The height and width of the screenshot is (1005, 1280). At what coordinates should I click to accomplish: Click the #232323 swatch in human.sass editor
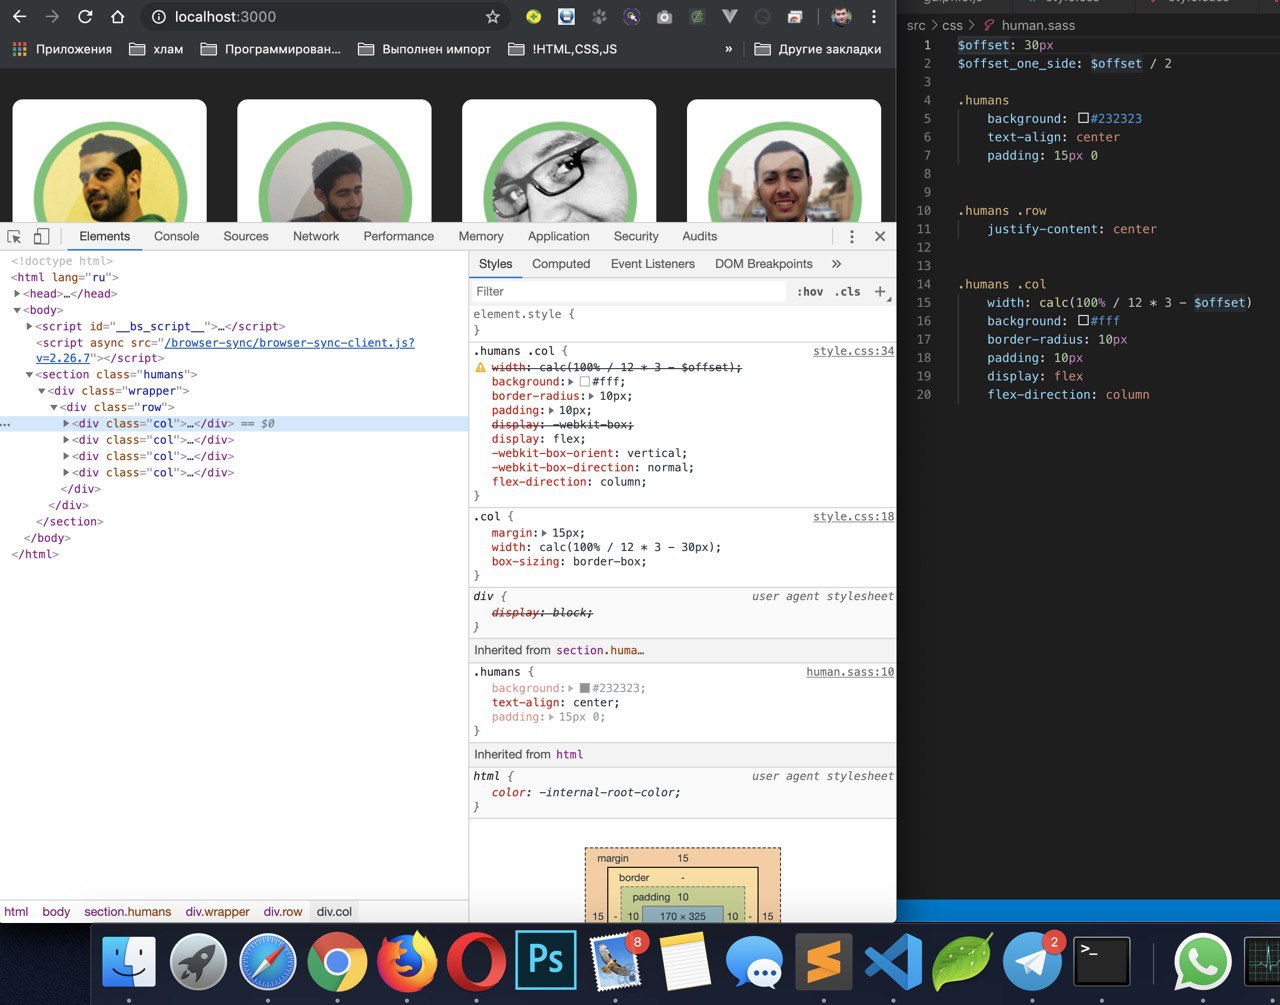pyautogui.click(x=1083, y=119)
